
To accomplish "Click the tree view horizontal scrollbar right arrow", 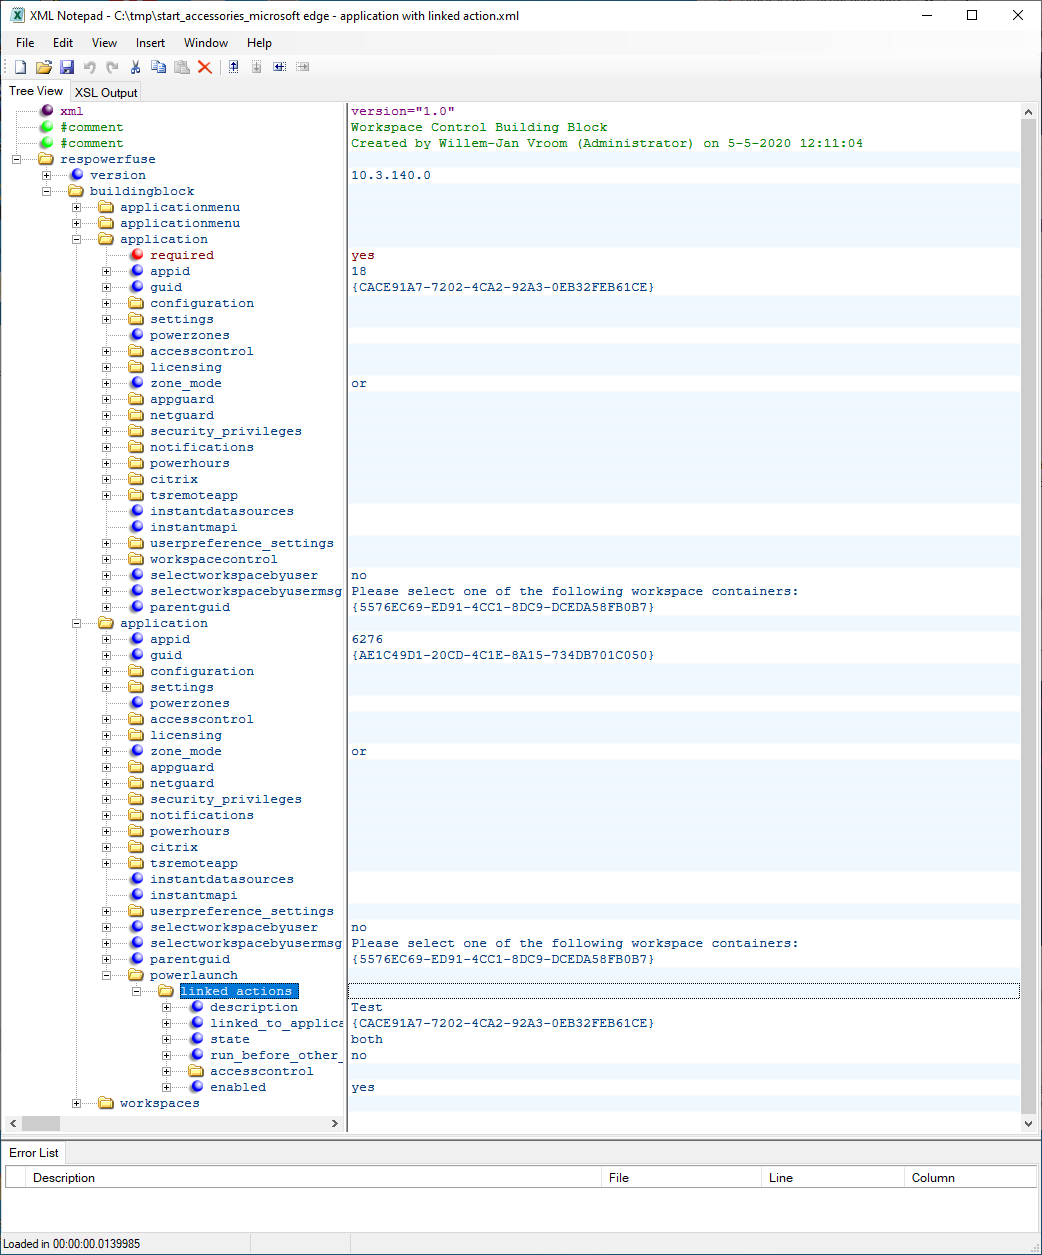I will coord(335,1123).
